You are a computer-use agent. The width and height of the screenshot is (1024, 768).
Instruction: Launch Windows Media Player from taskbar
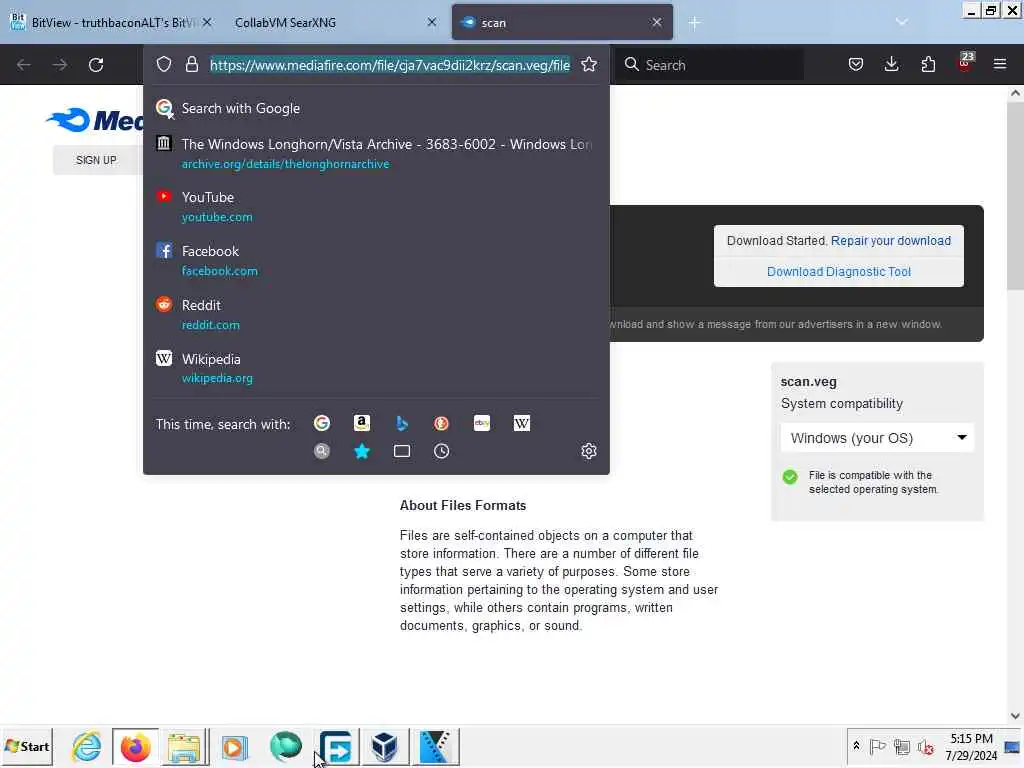235,746
